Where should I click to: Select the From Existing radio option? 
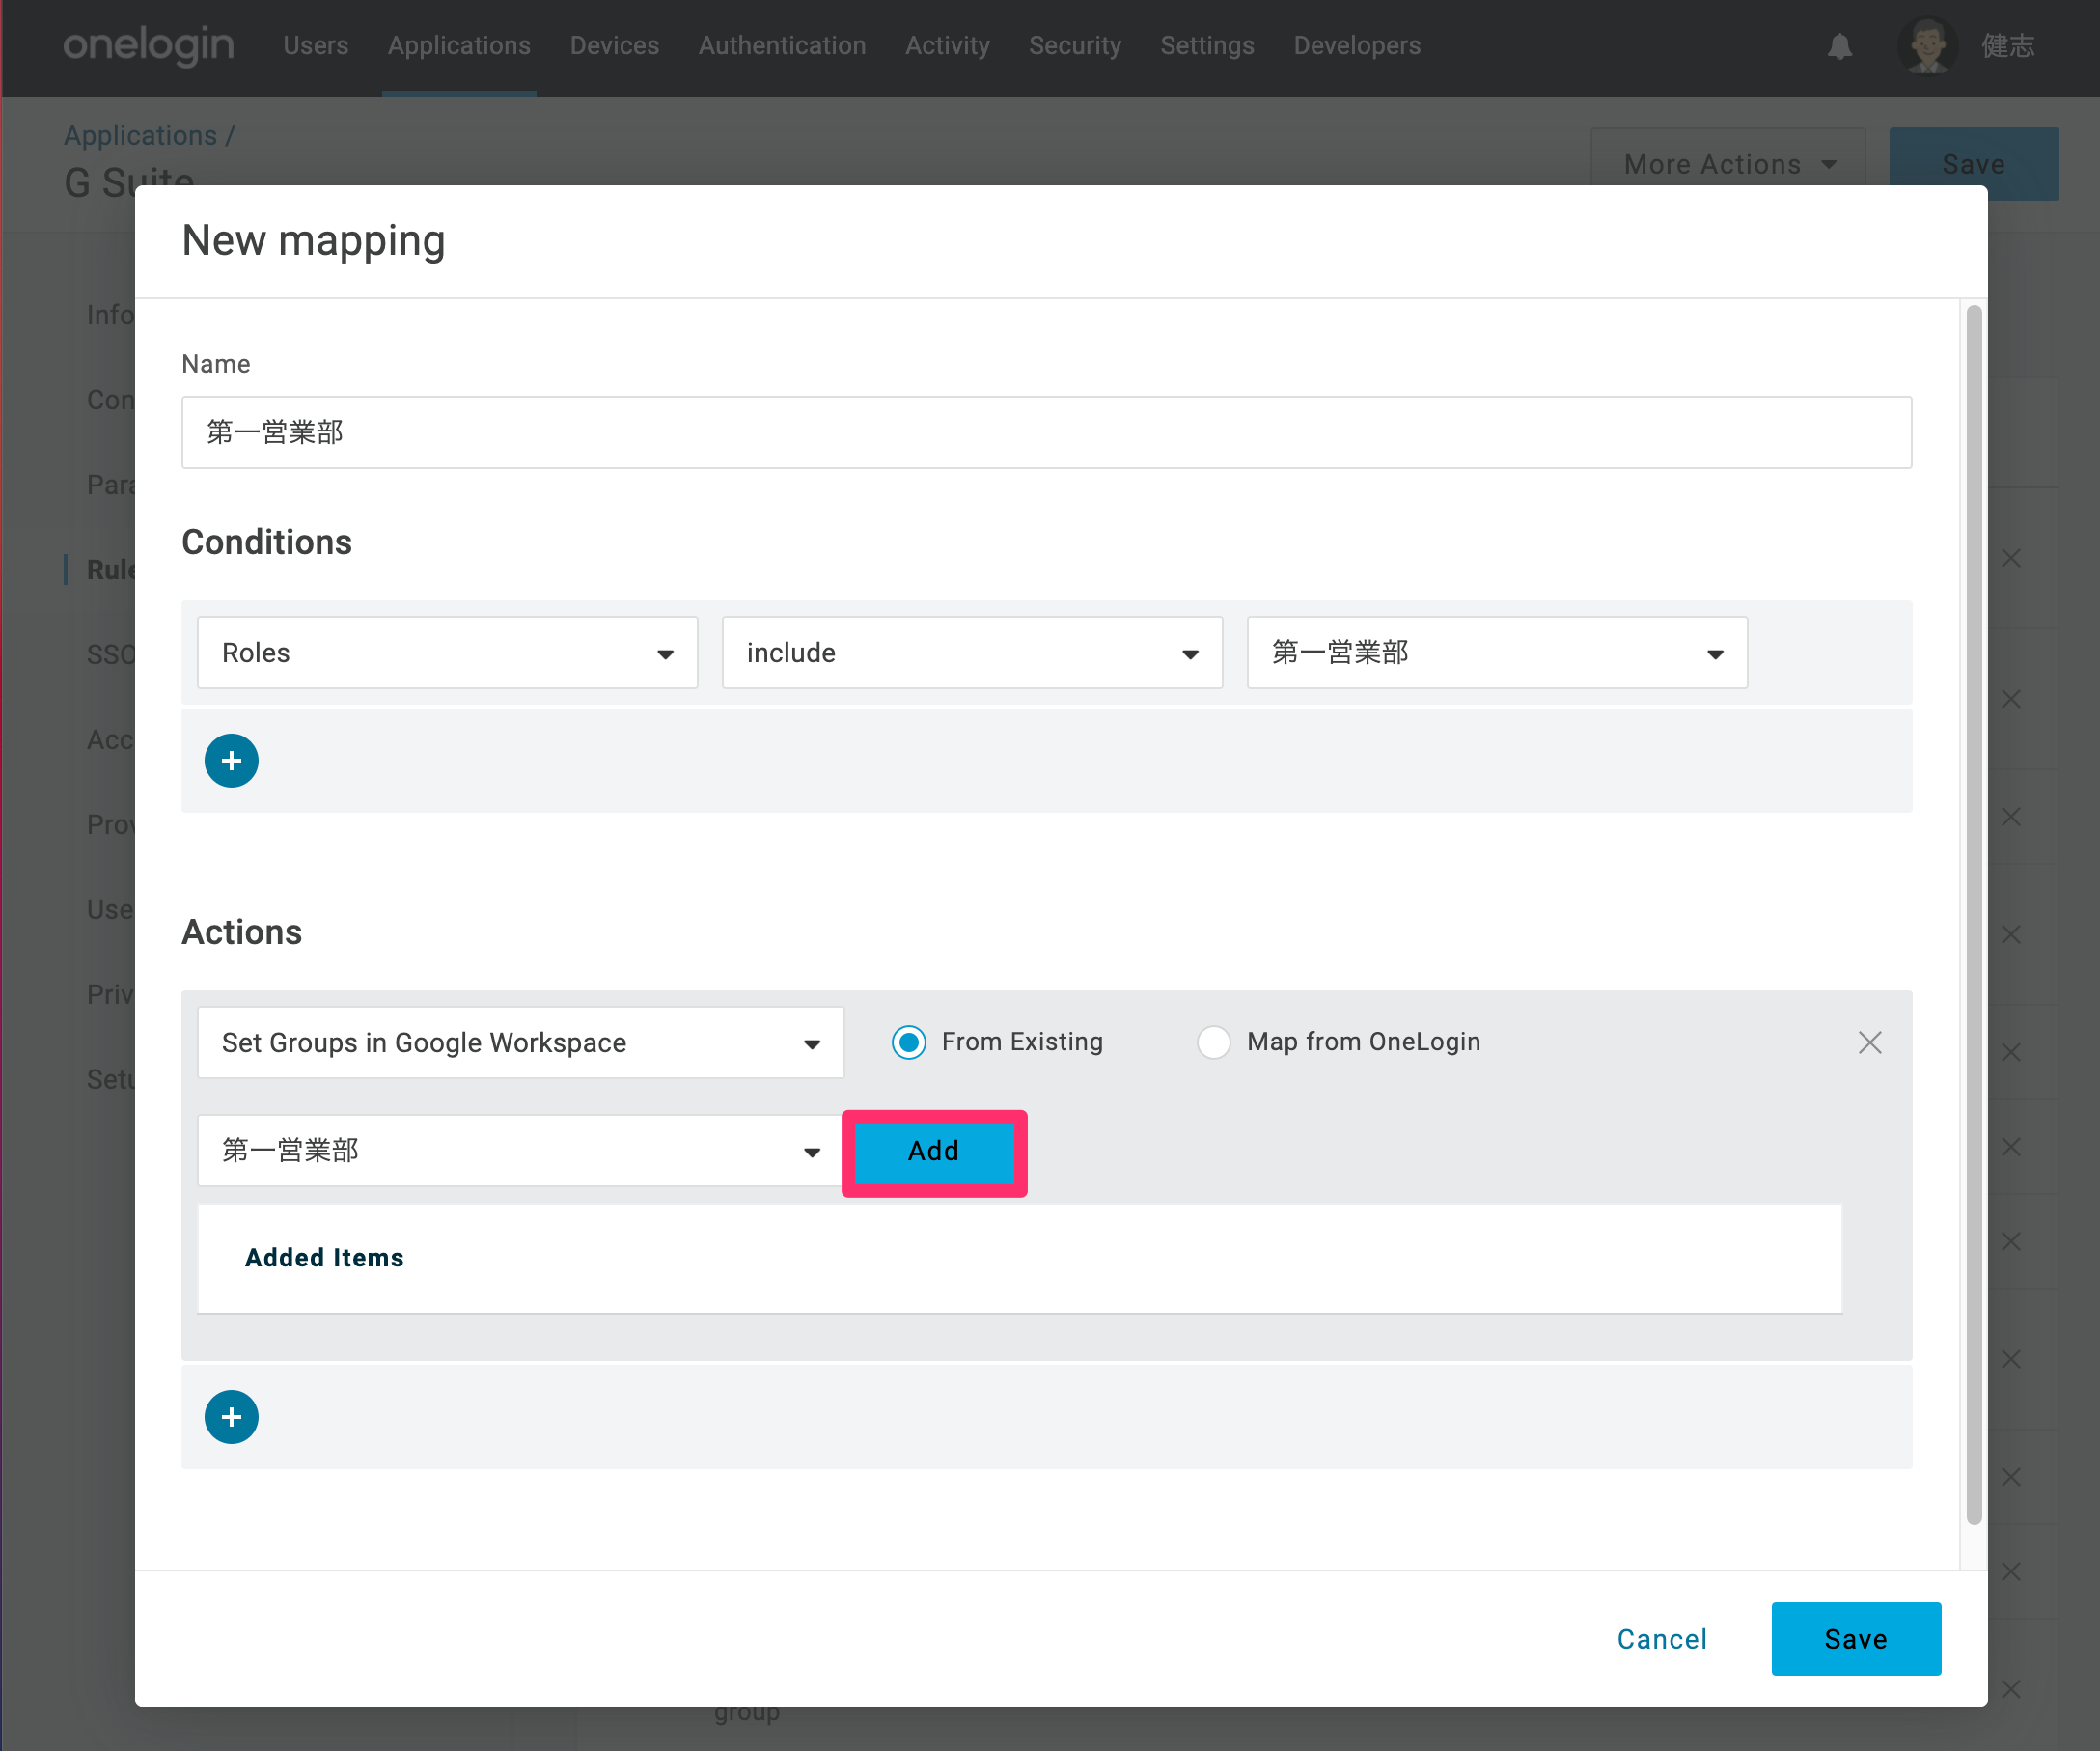pyautogui.click(x=908, y=1042)
